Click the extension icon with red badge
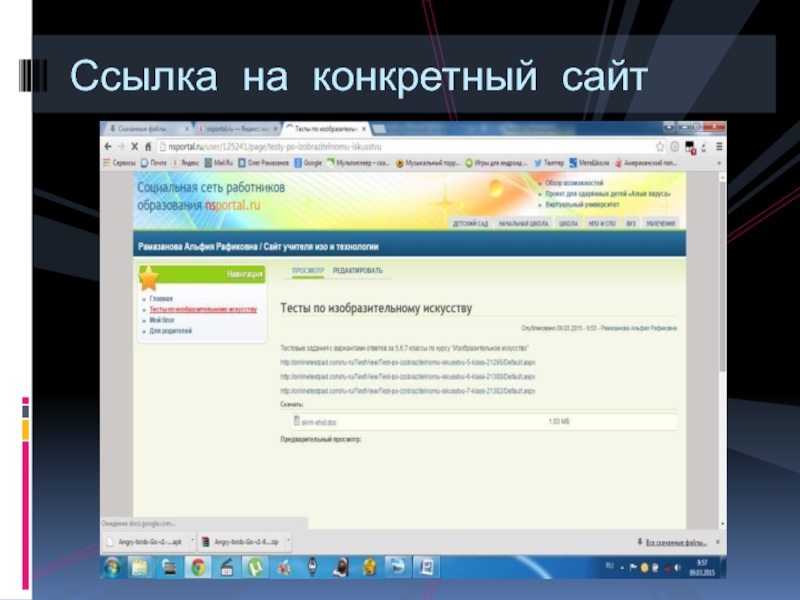 click(x=690, y=147)
